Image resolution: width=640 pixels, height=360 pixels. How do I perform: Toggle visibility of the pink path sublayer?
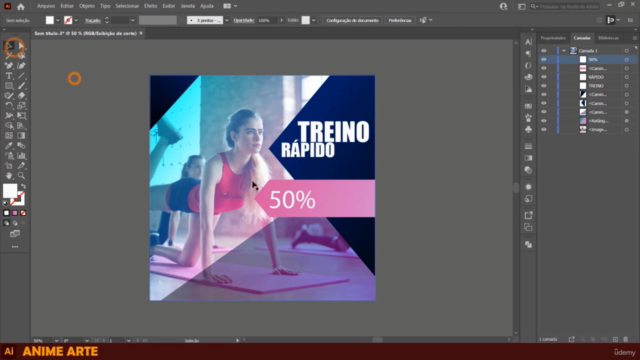coord(544,68)
